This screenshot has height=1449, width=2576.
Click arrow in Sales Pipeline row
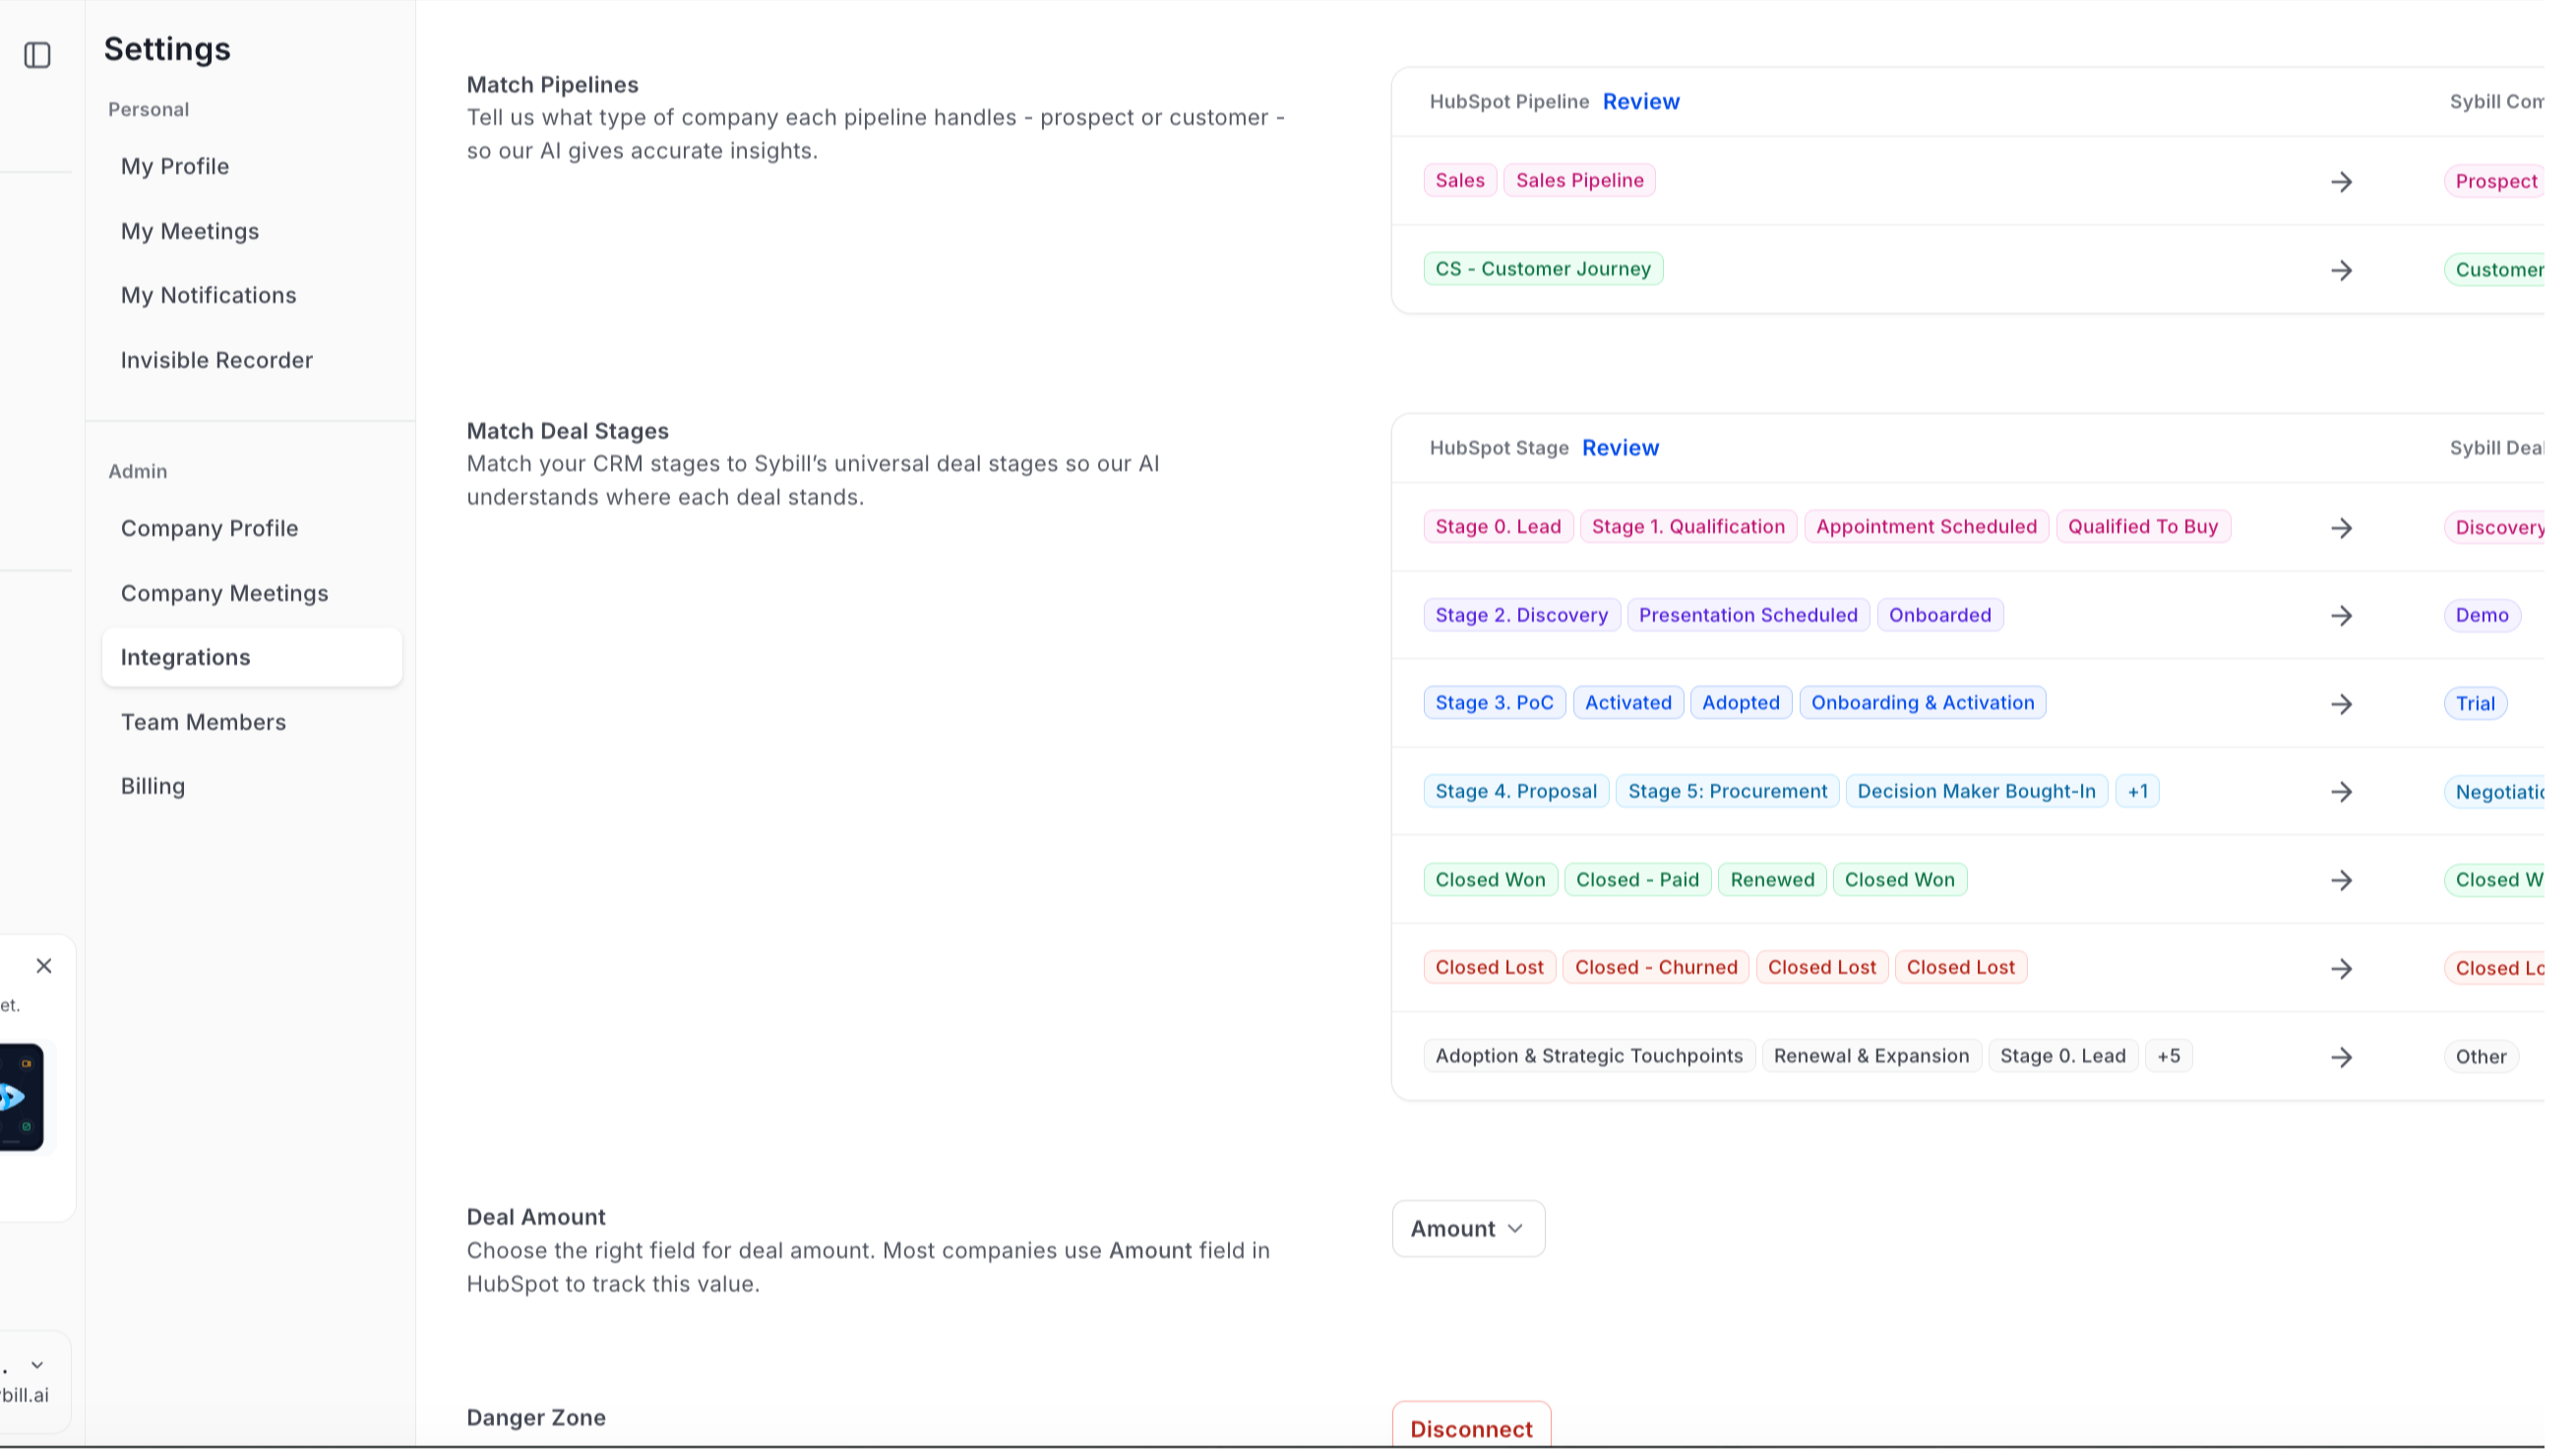[x=2341, y=182]
